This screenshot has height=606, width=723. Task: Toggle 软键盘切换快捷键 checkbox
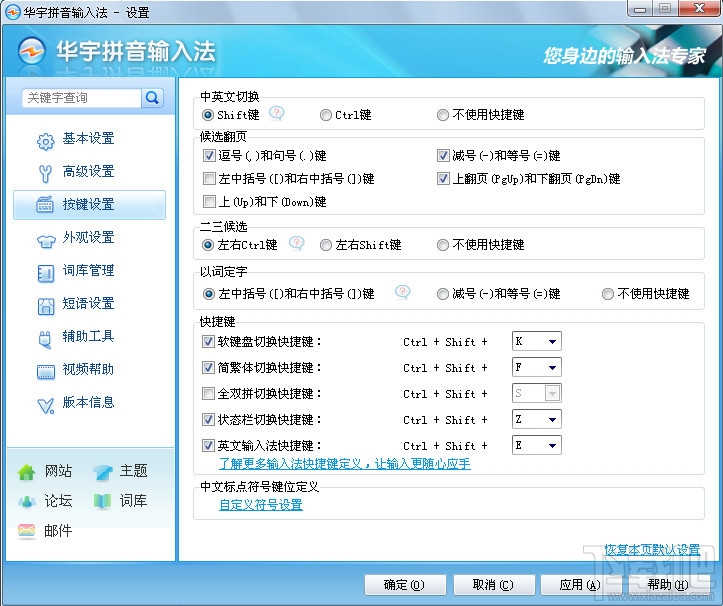click(x=208, y=341)
